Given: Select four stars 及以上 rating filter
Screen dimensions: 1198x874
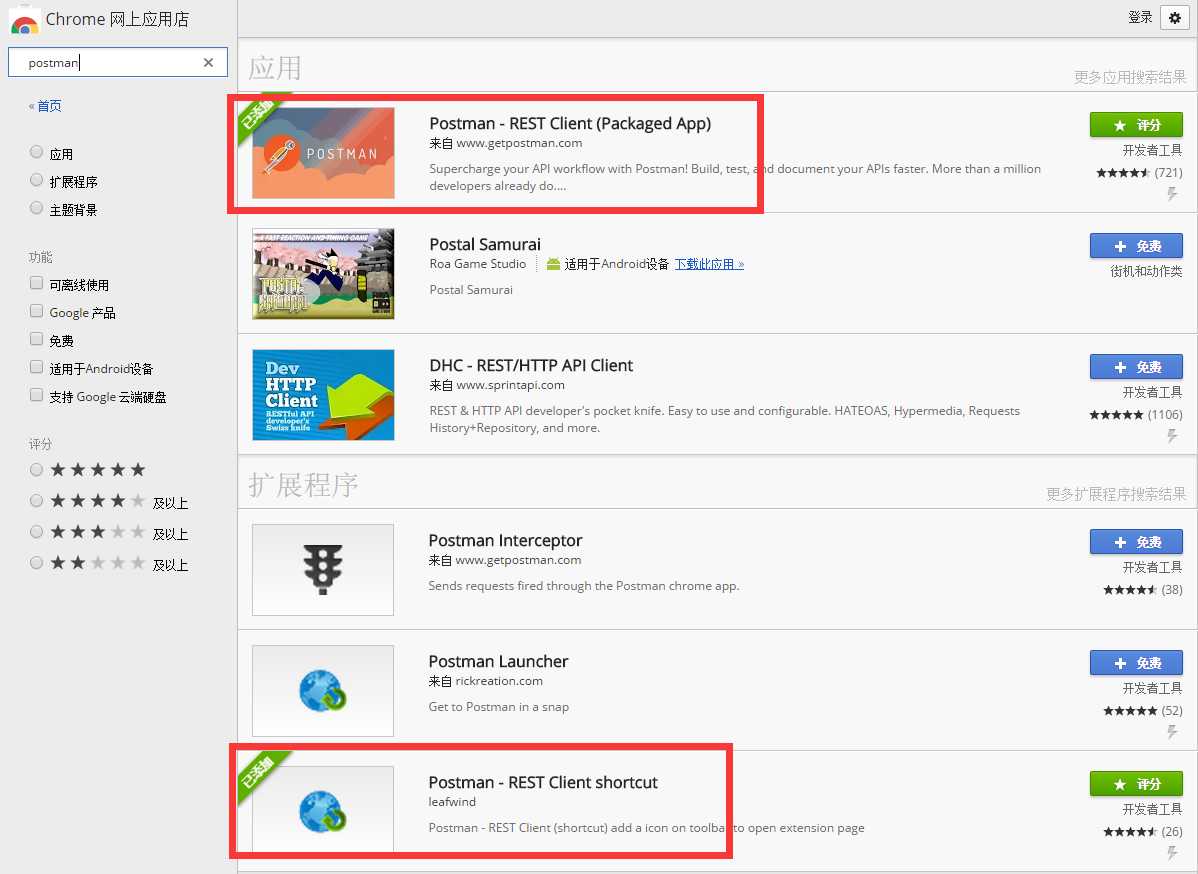Looking at the screenshot, I should [36, 501].
